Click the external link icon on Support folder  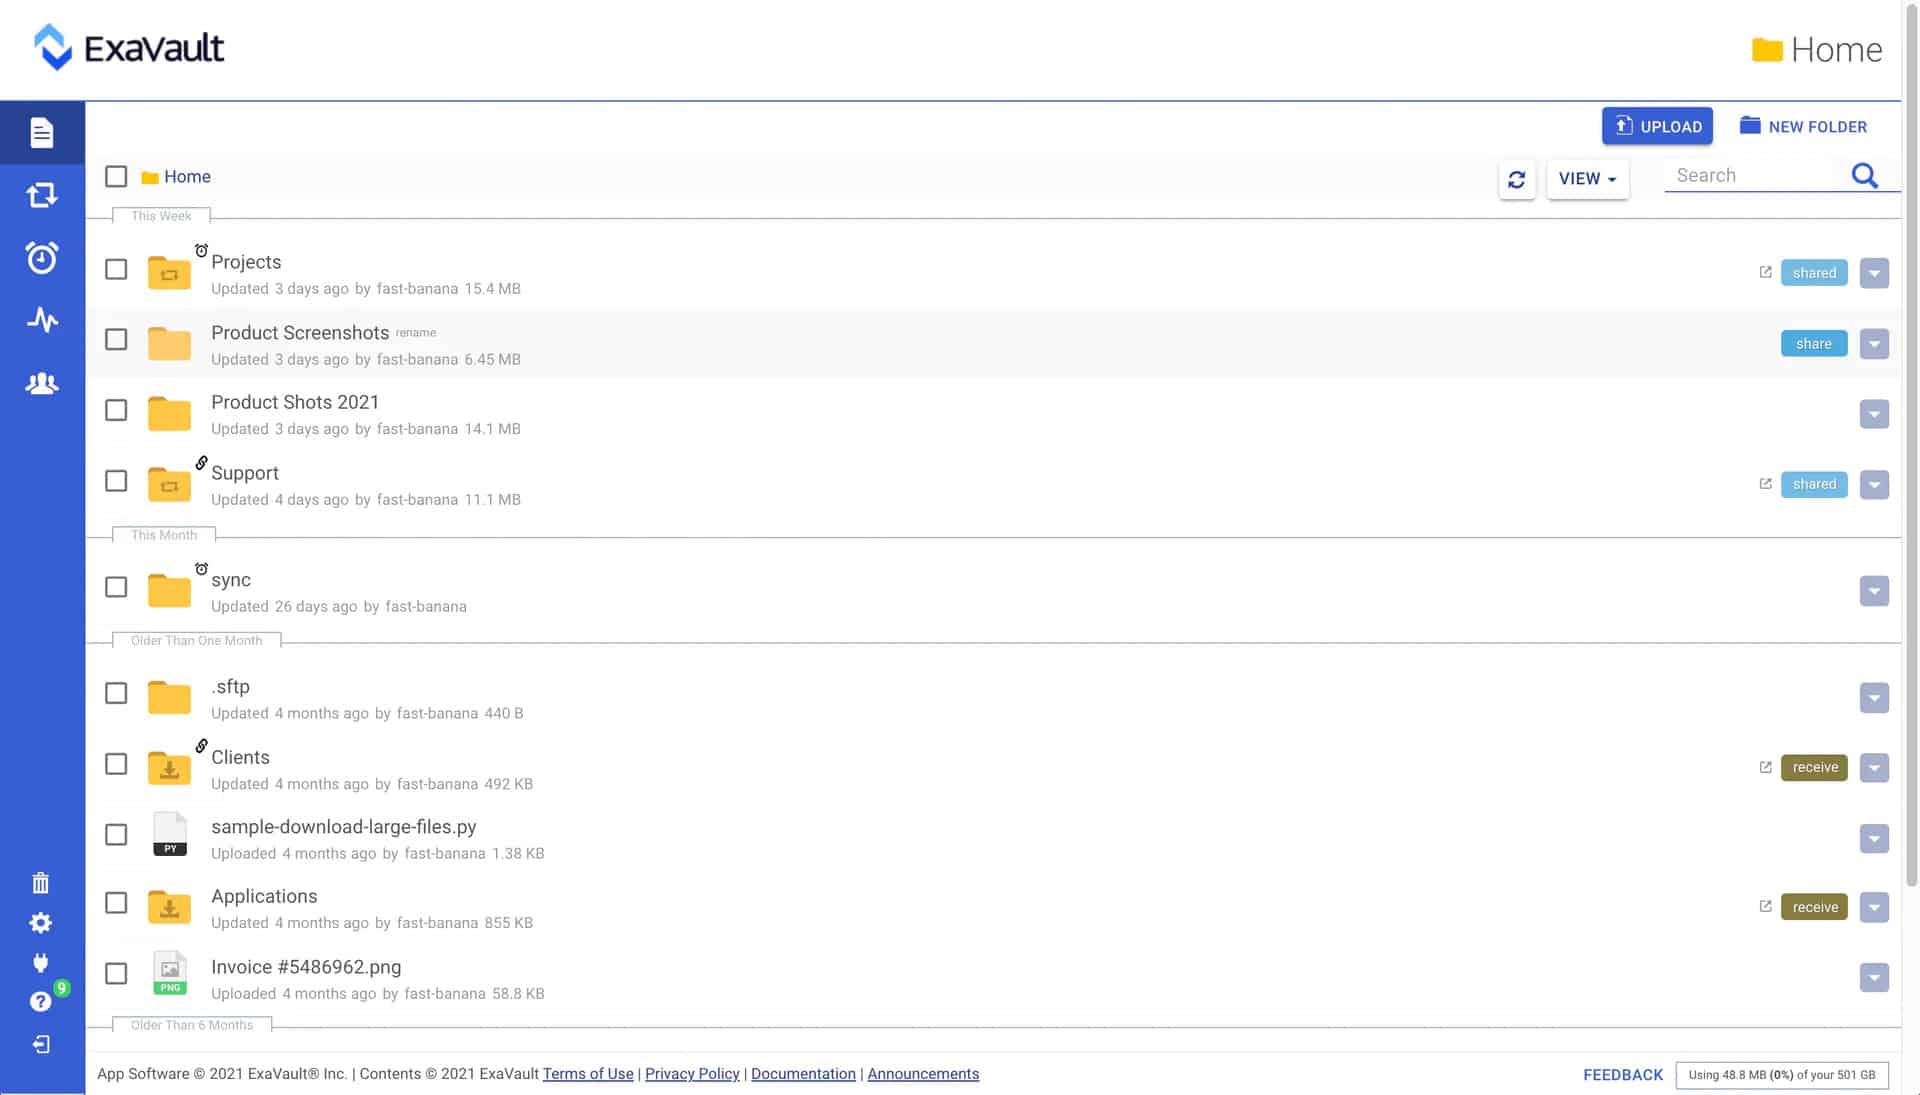click(1766, 483)
